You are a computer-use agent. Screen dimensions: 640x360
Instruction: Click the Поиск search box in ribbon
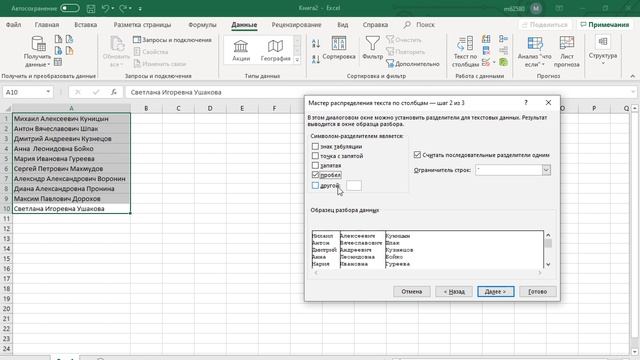[419, 25]
